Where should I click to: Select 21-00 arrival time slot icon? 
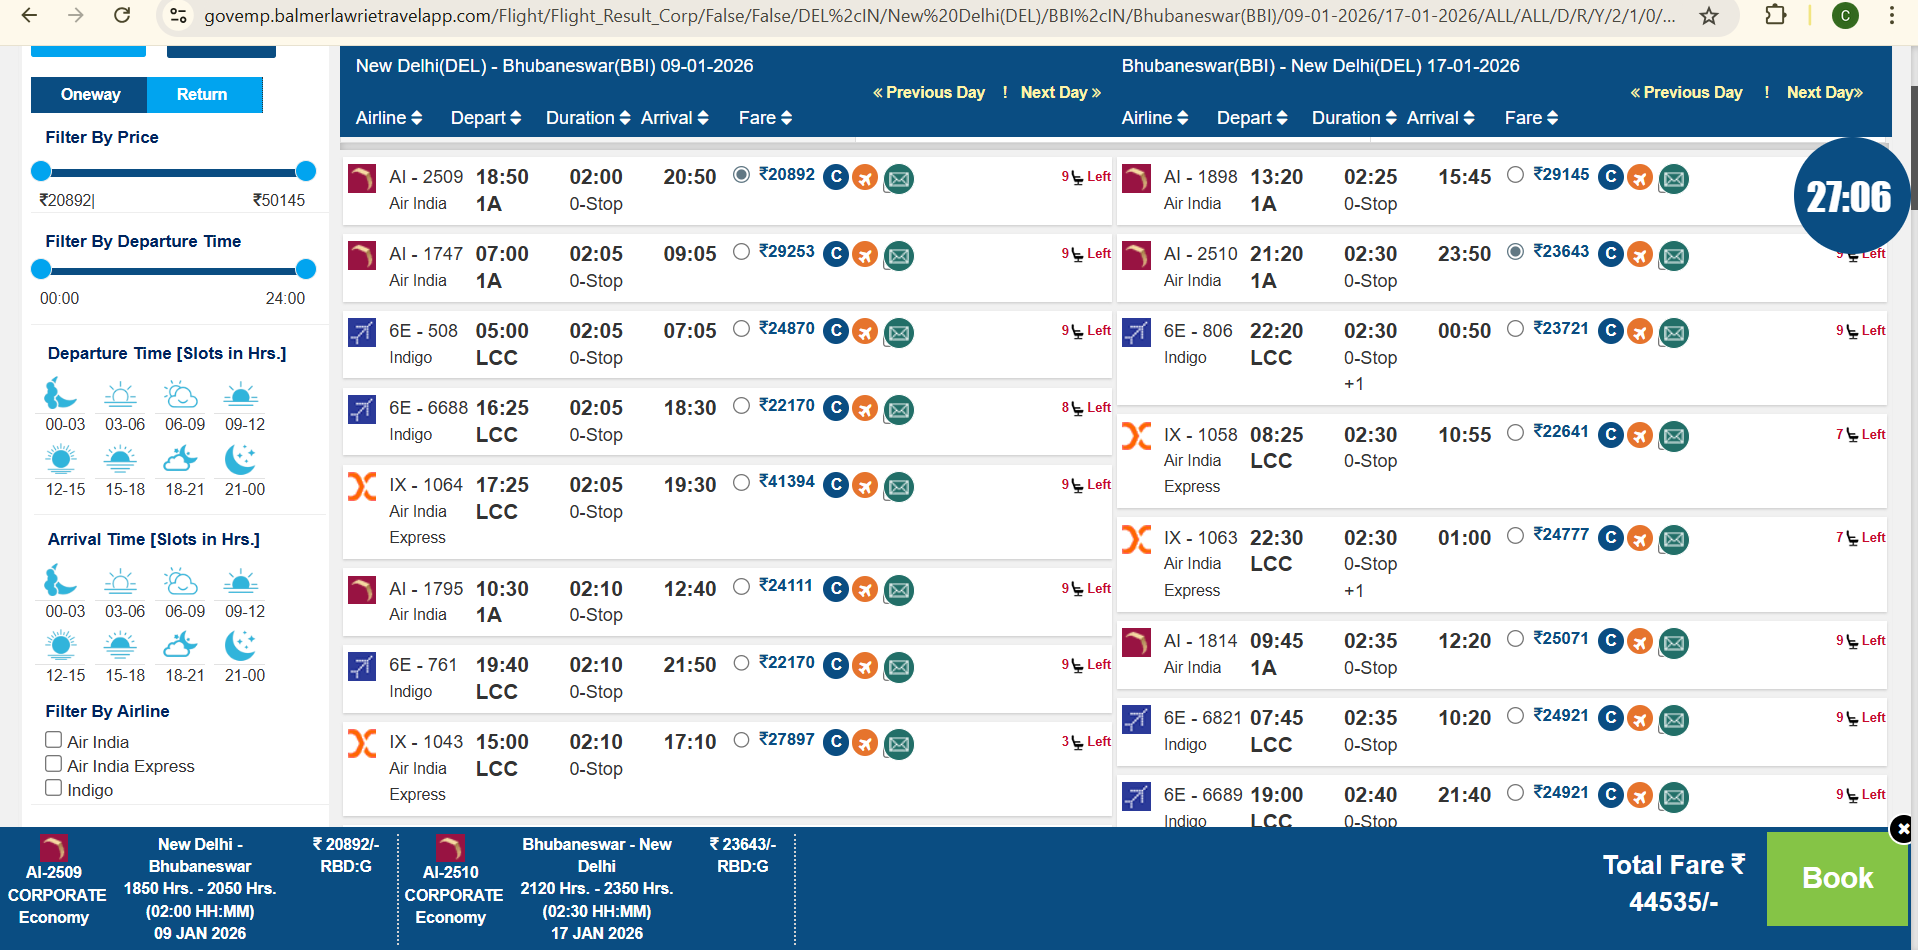pyautogui.click(x=240, y=646)
